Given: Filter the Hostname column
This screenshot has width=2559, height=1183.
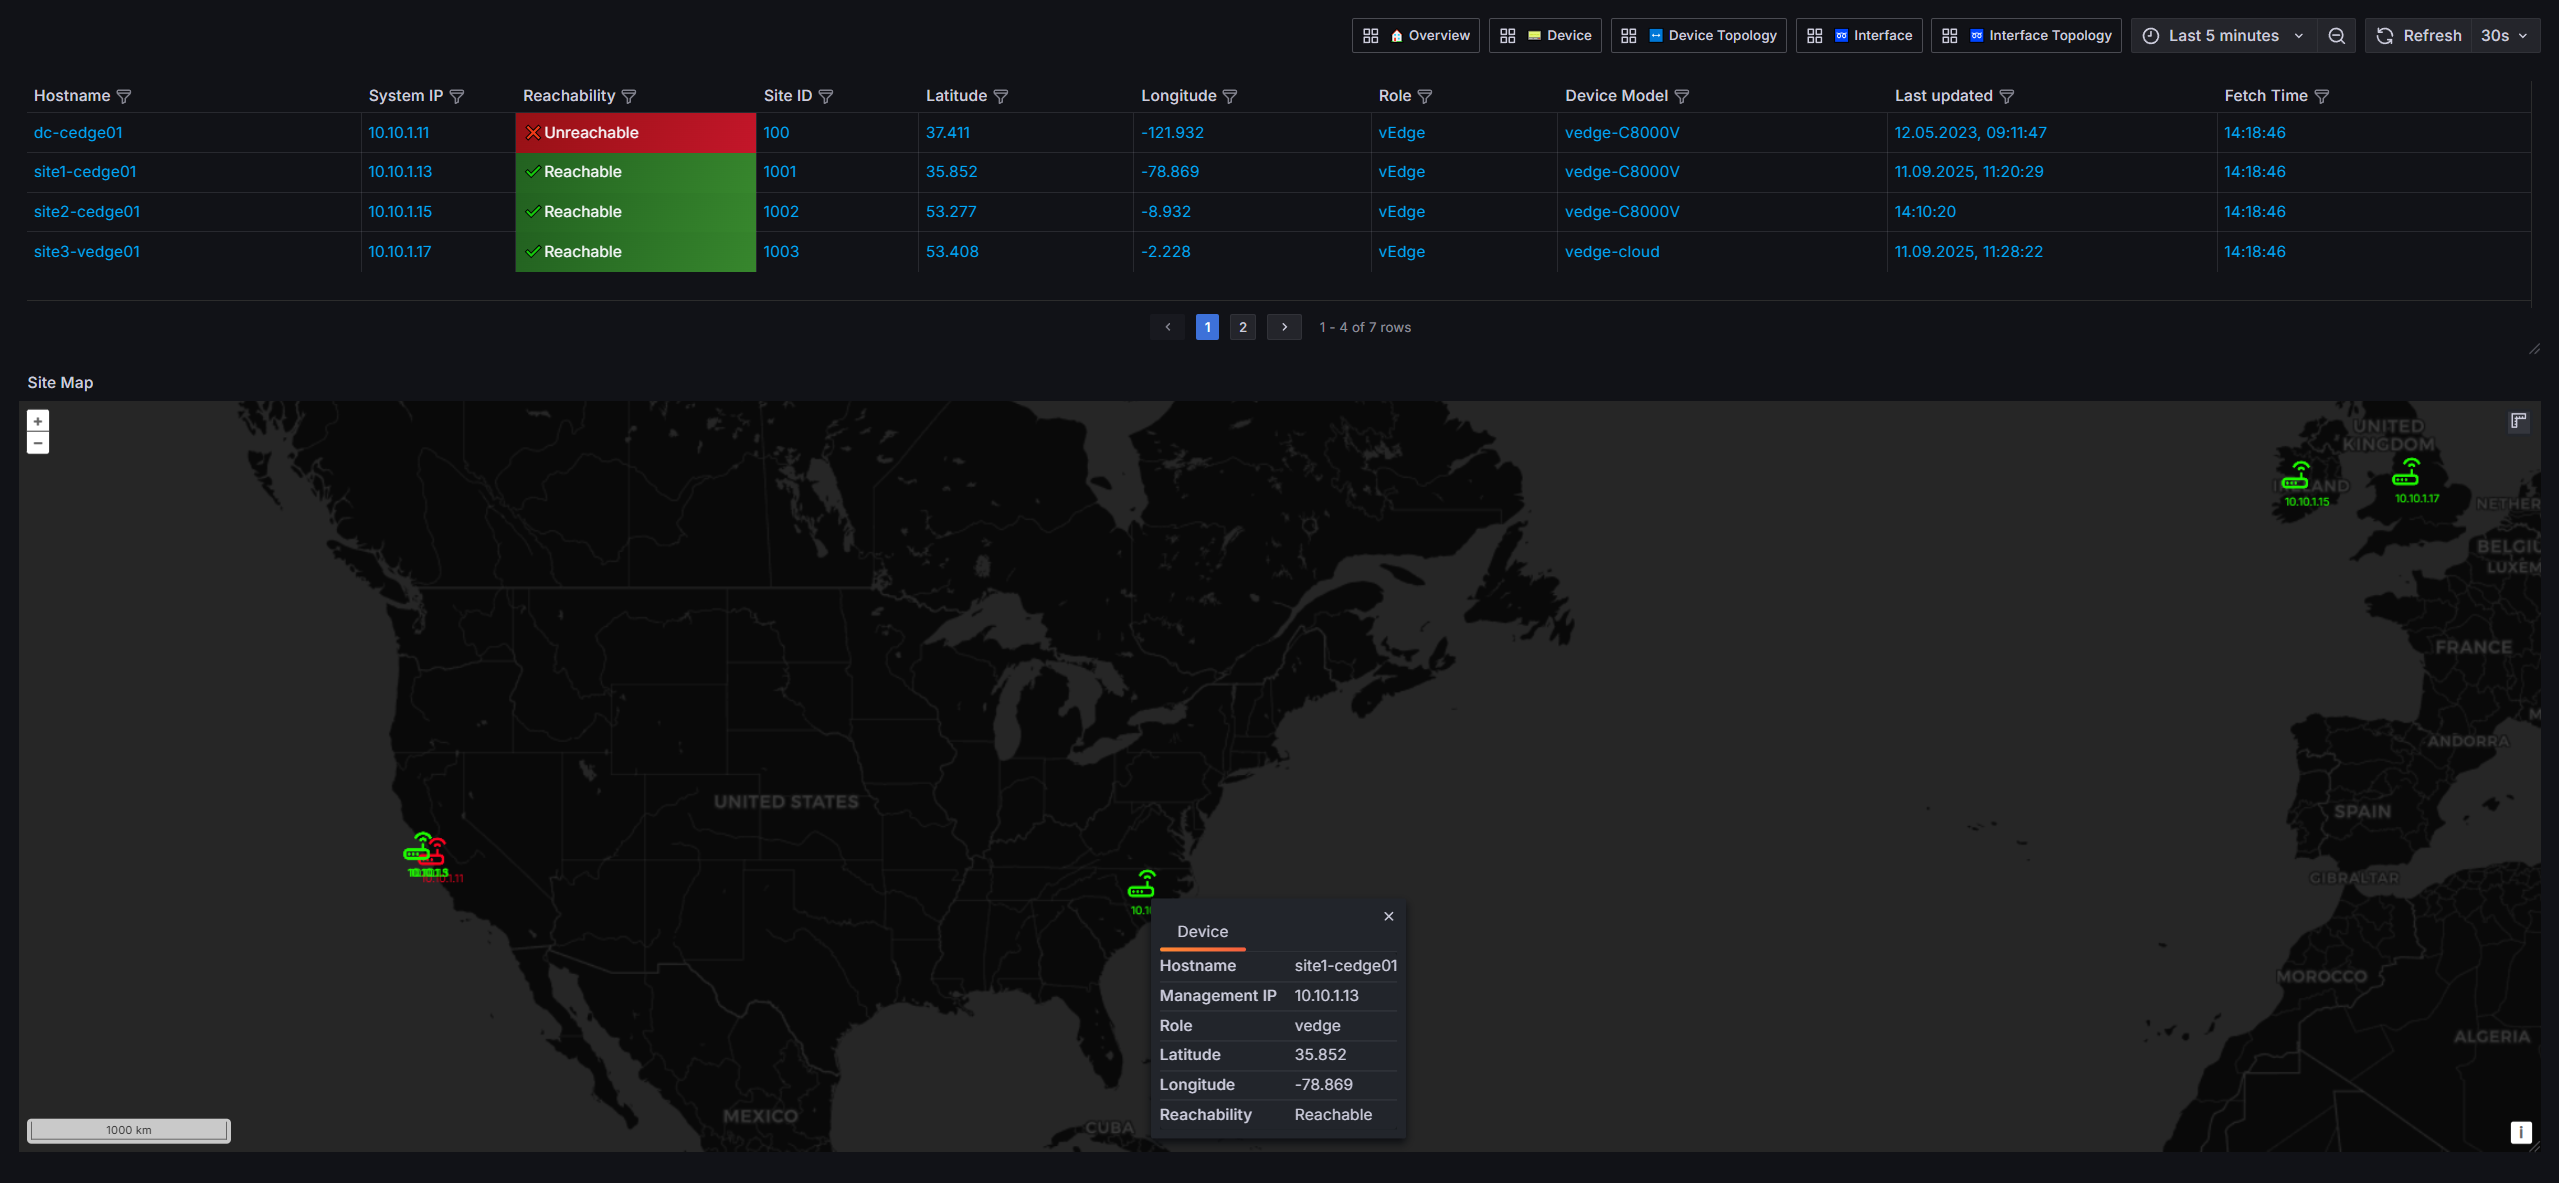Looking at the screenshot, I should [124, 96].
